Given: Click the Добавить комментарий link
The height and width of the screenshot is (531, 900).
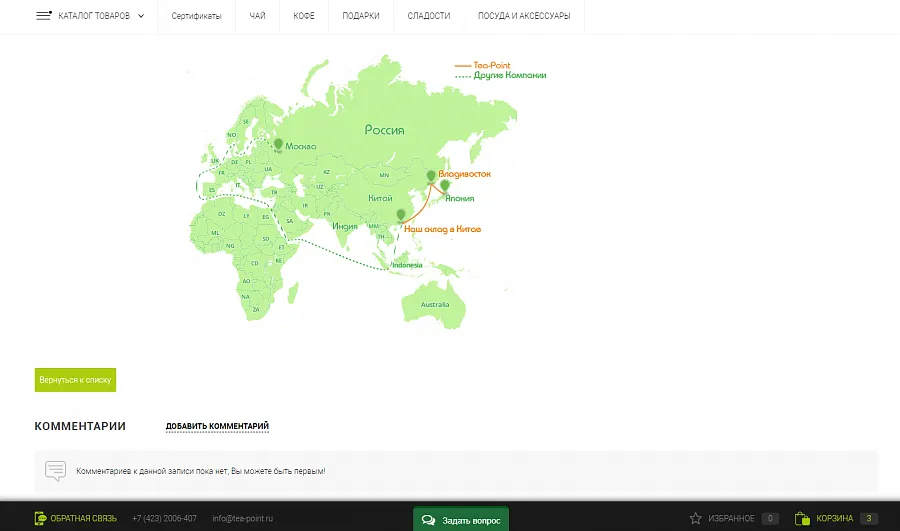Looking at the screenshot, I should (217, 426).
